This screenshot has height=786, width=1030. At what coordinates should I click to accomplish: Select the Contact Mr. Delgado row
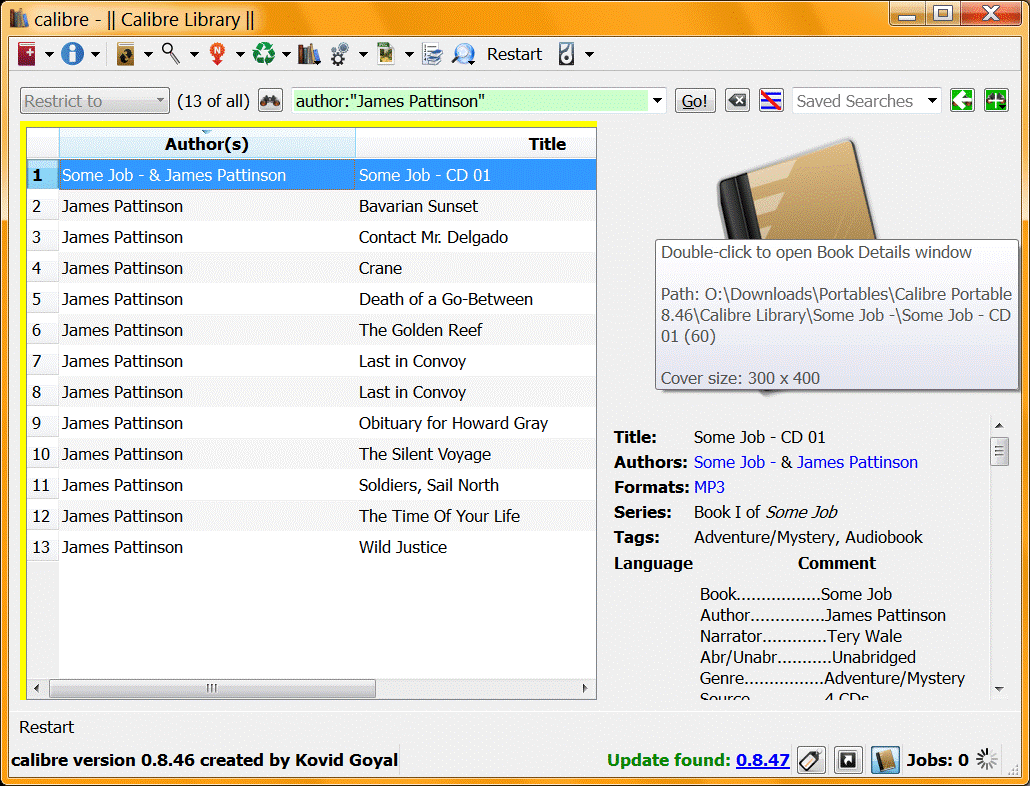pyautogui.click(x=311, y=237)
